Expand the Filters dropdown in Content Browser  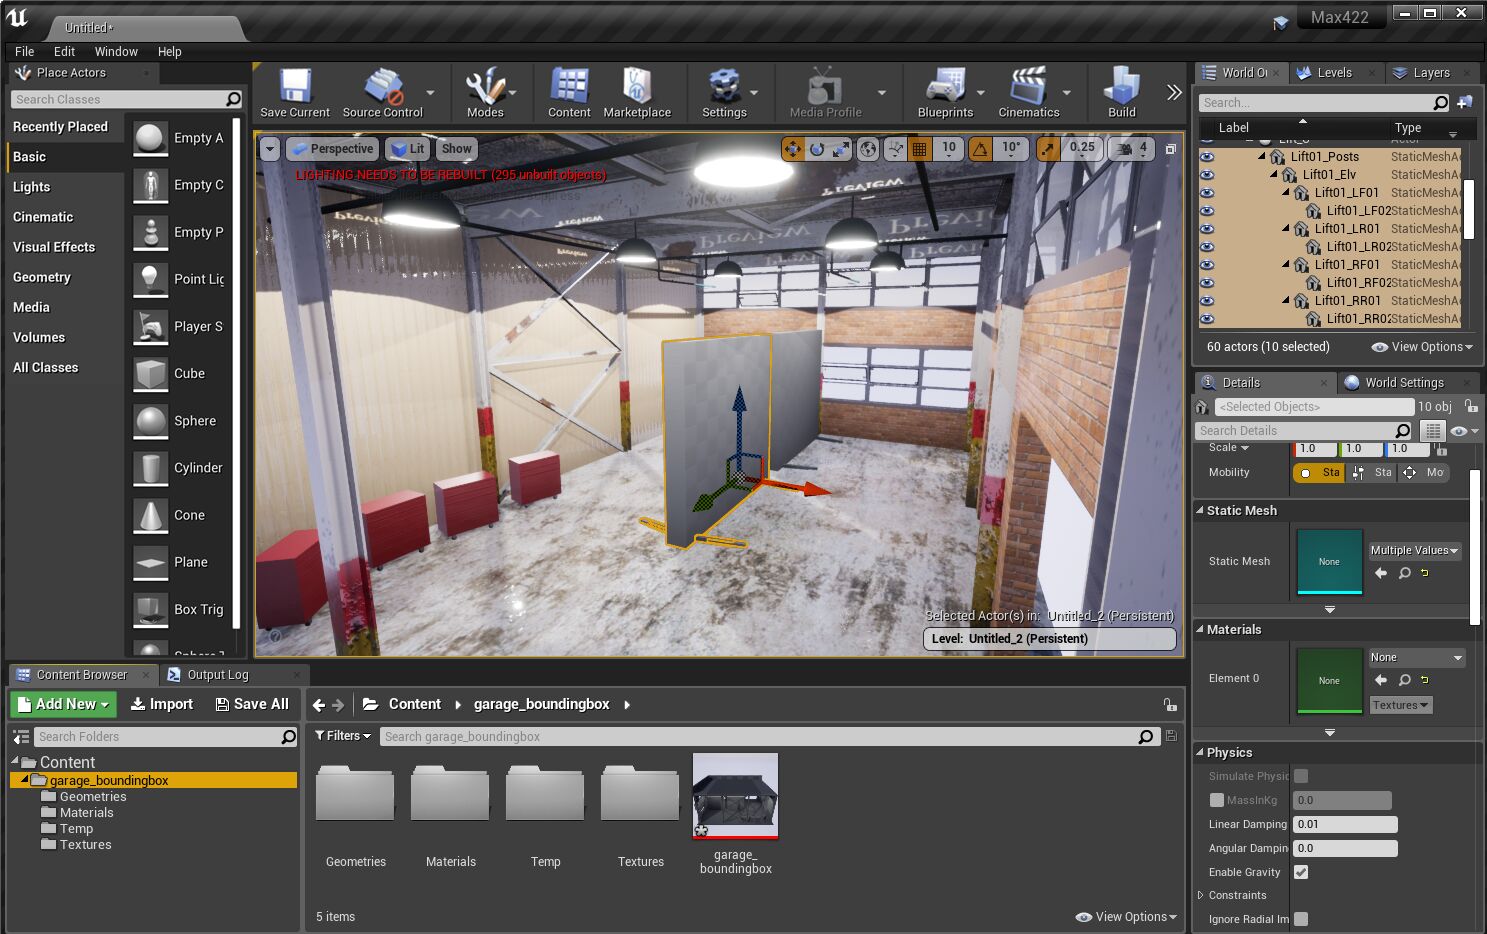(x=343, y=736)
